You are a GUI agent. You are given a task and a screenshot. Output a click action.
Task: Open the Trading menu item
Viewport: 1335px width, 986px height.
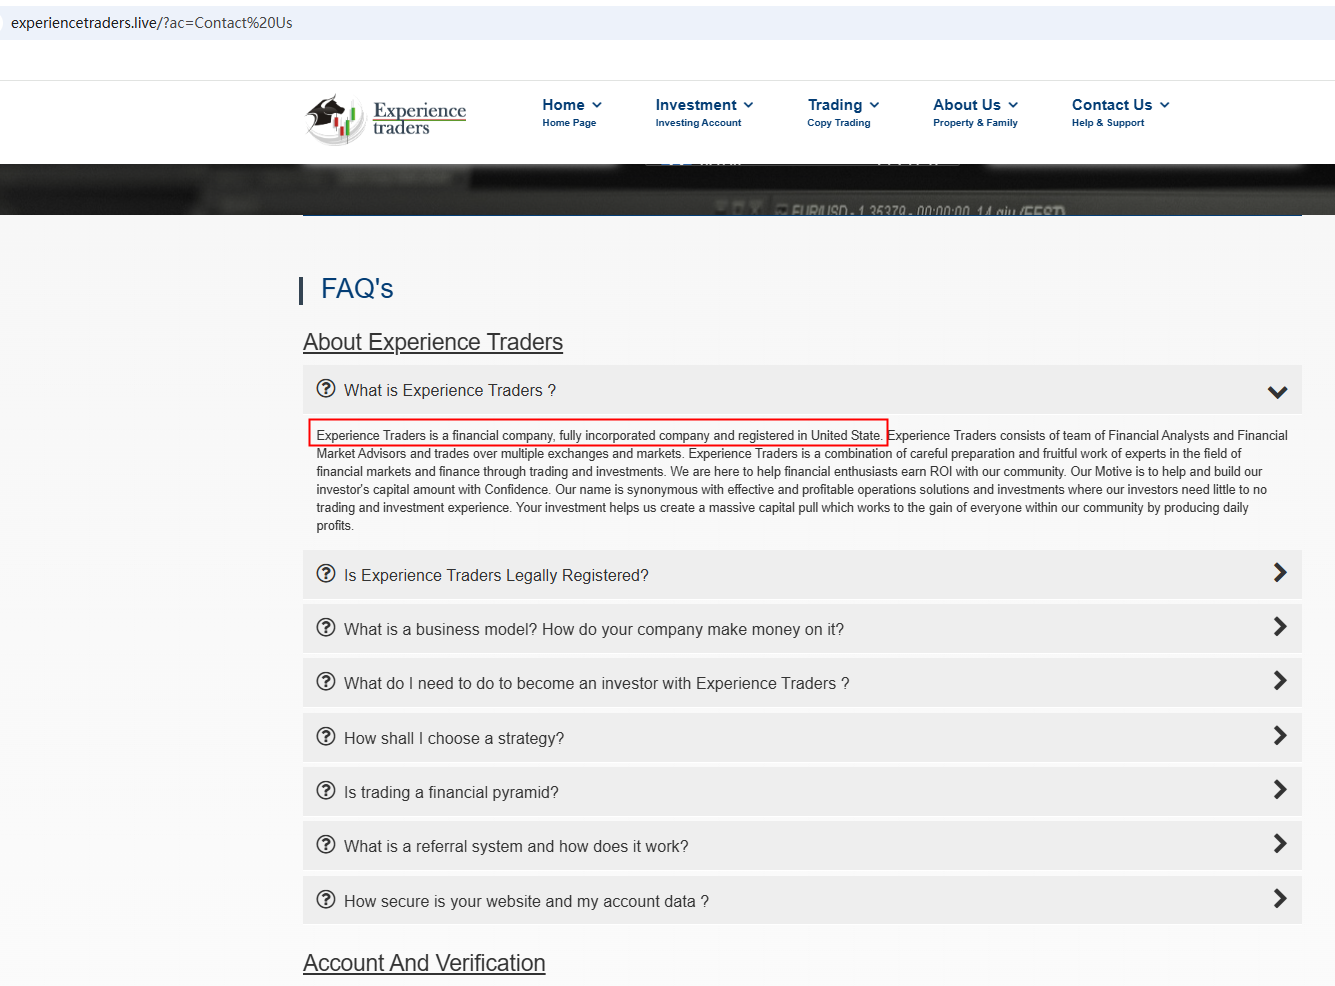pos(835,105)
